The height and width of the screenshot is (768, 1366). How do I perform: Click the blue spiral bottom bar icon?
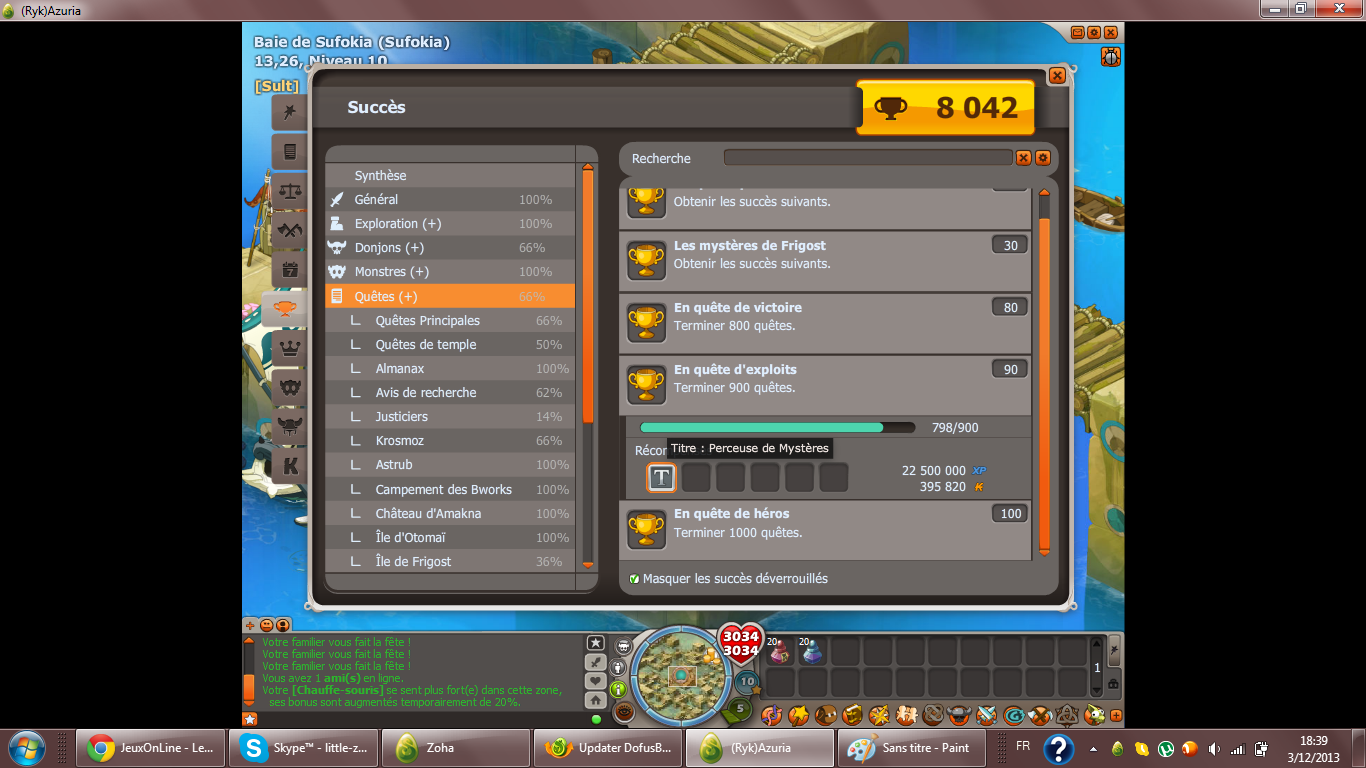1014,716
